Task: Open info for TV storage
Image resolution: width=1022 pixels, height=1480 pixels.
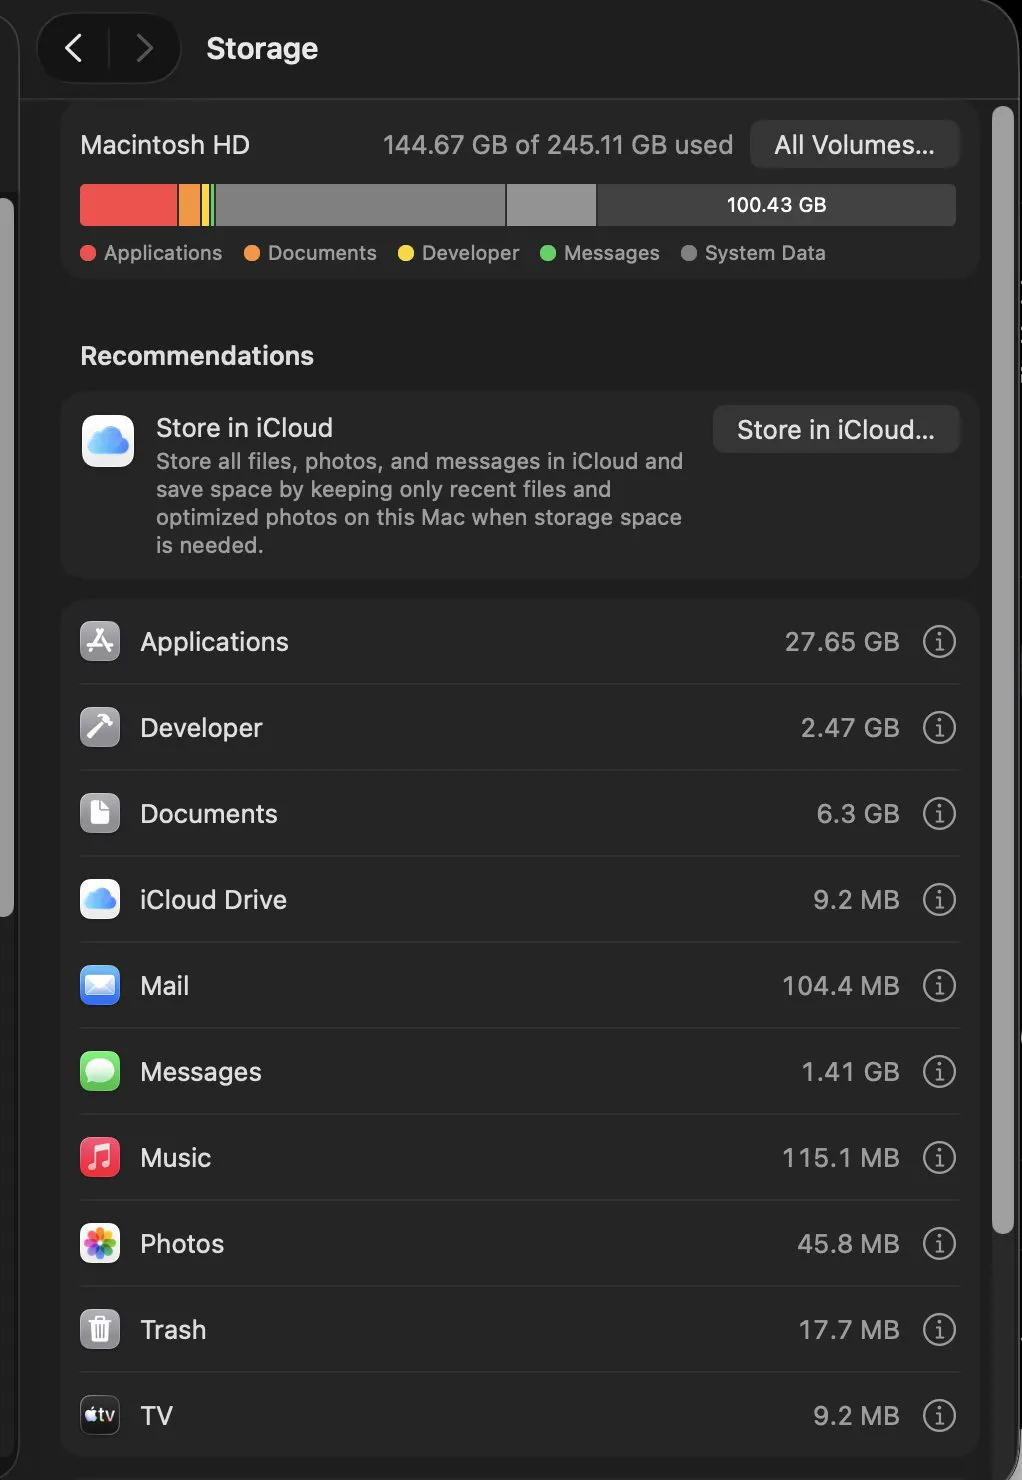Action: click(939, 1415)
